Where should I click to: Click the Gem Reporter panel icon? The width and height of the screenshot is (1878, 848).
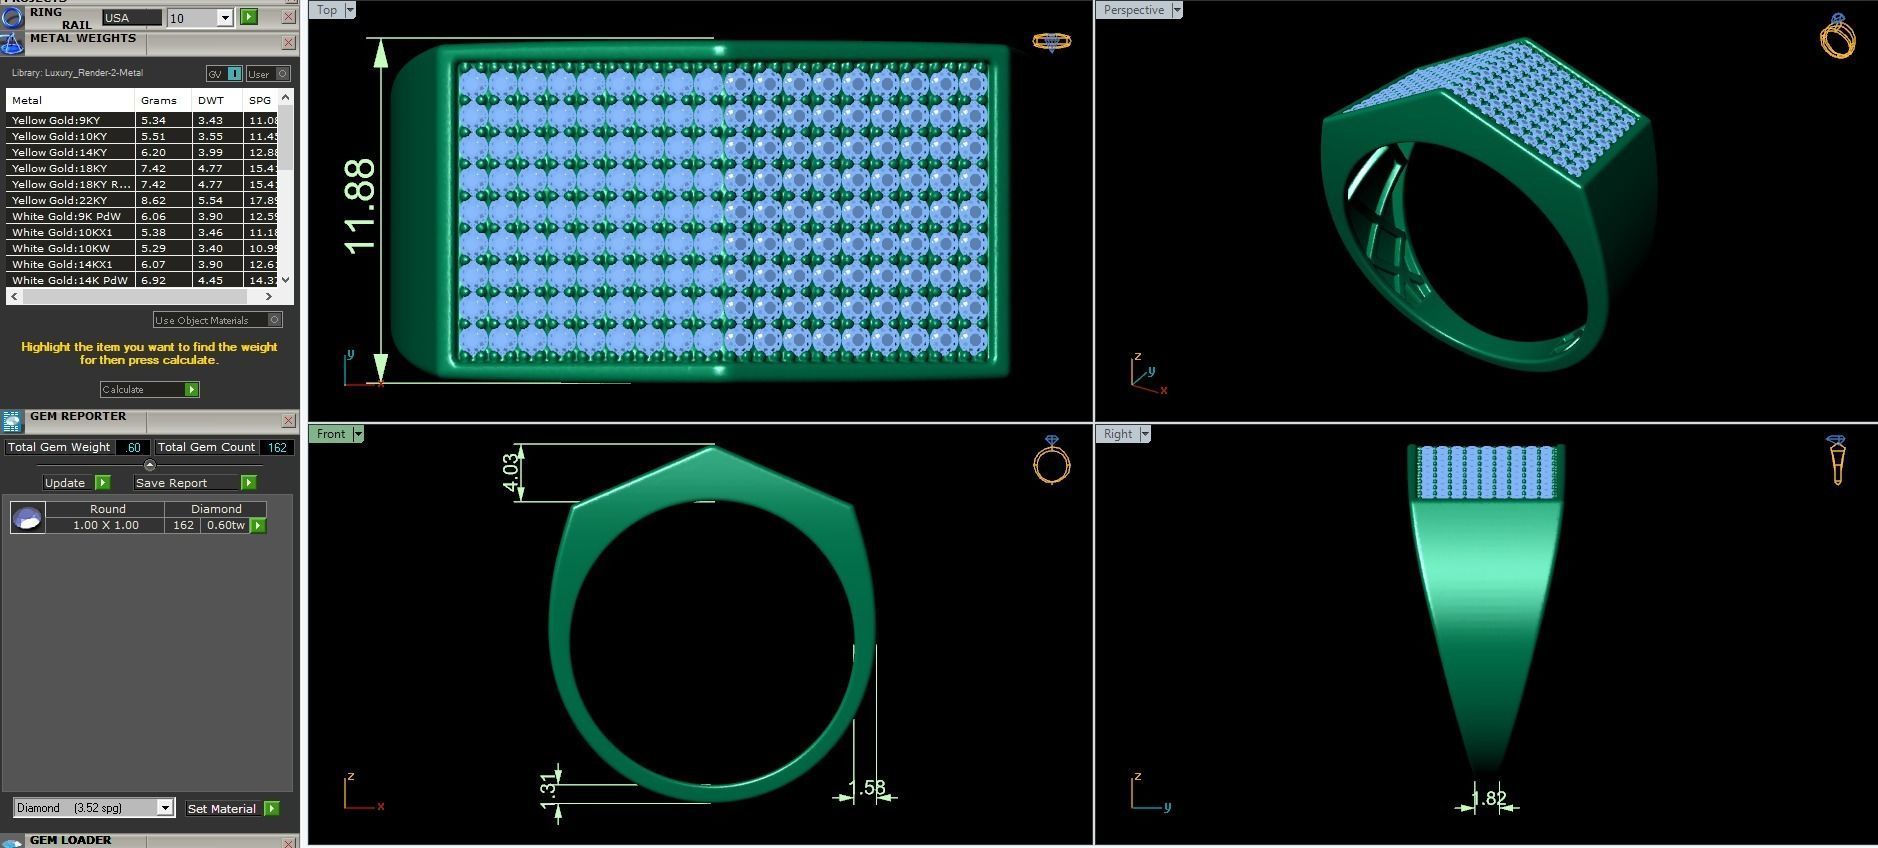pos(11,421)
